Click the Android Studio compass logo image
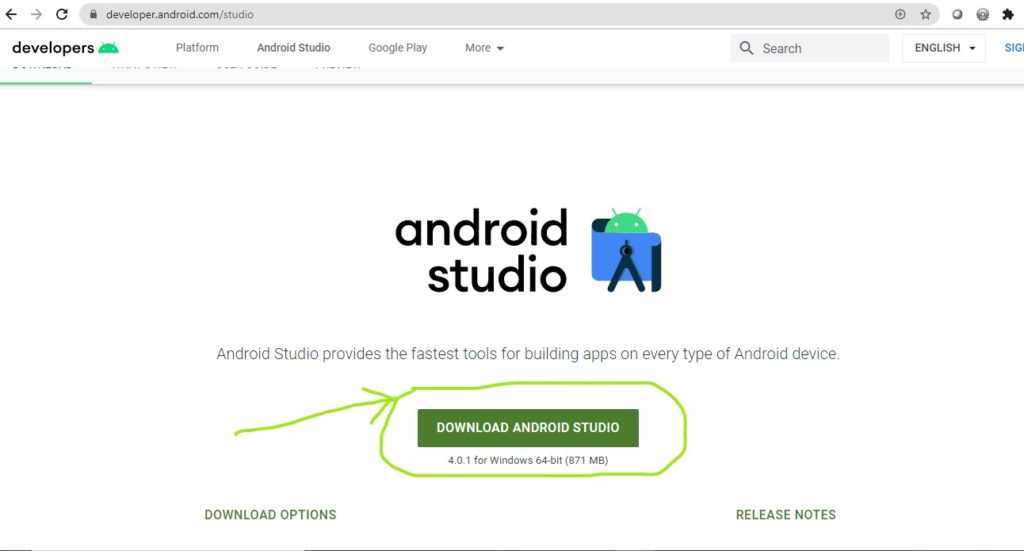The height and width of the screenshot is (551, 1024). tap(626, 251)
